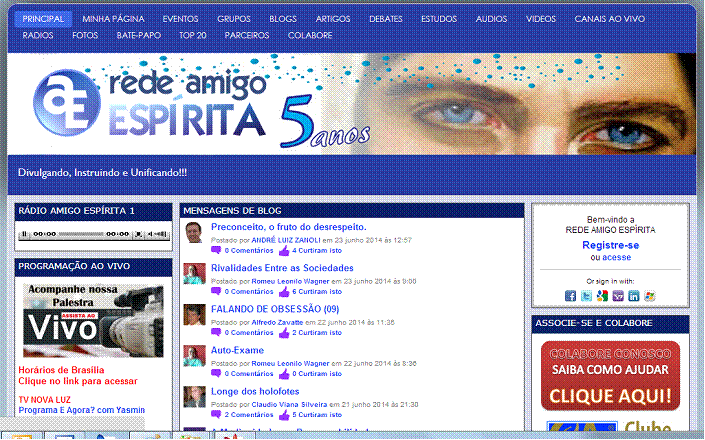Sign in with the Yahoo icon
705x440 pixels.
click(x=618, y=296)
